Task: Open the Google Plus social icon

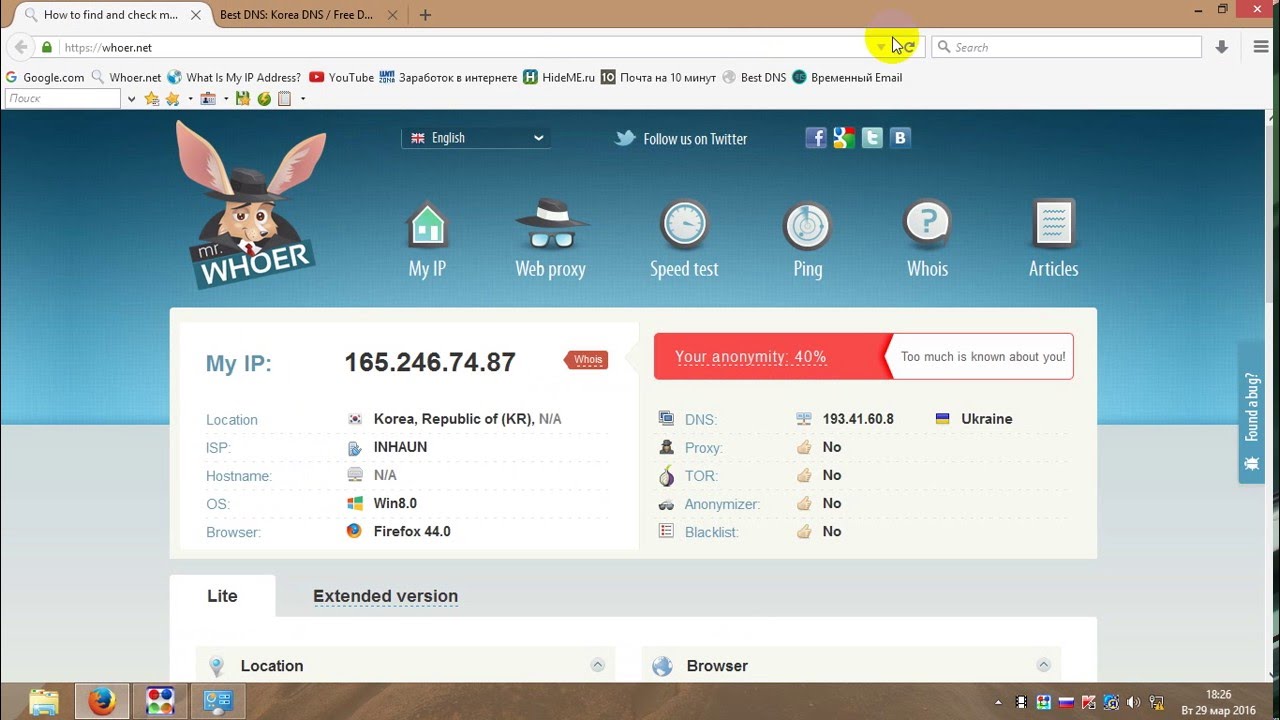Action: pyautogui.click(x=844, y=138)
